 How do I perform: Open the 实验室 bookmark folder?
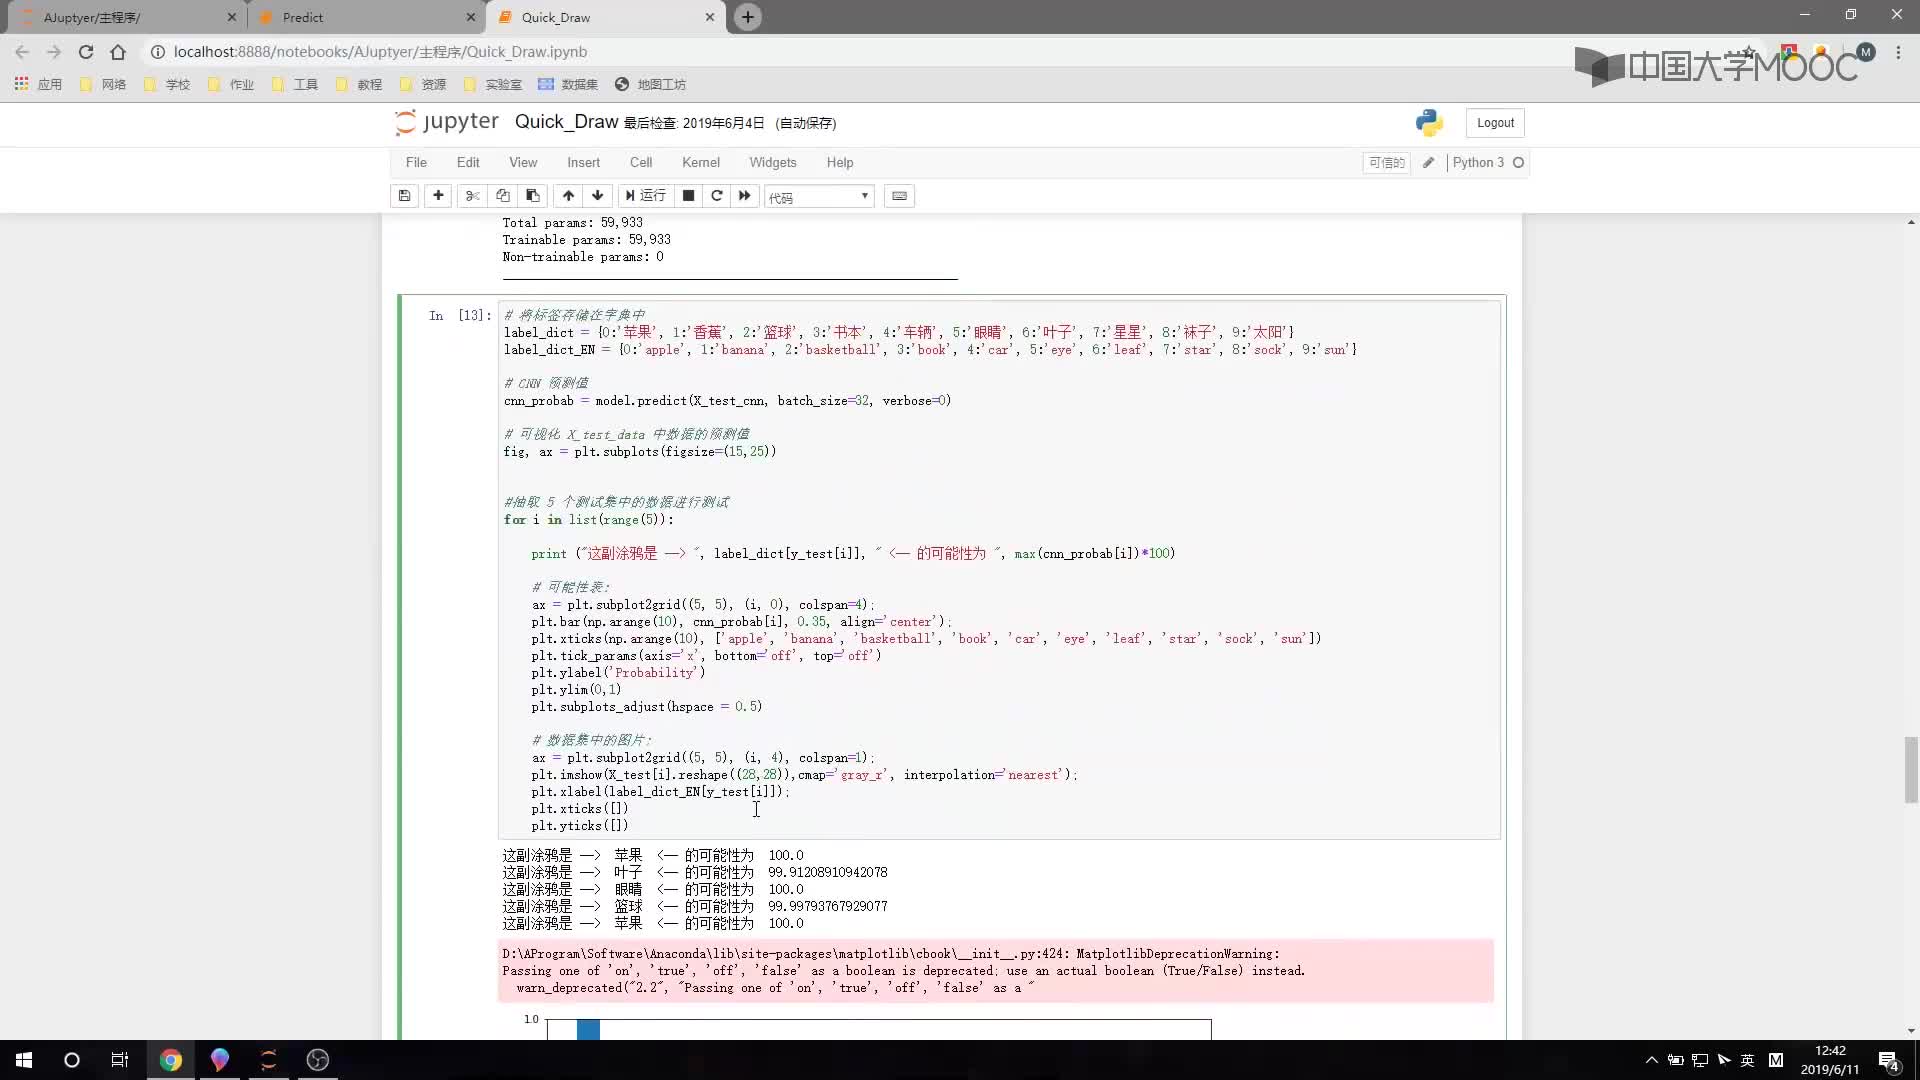click(x=493, y=85)
